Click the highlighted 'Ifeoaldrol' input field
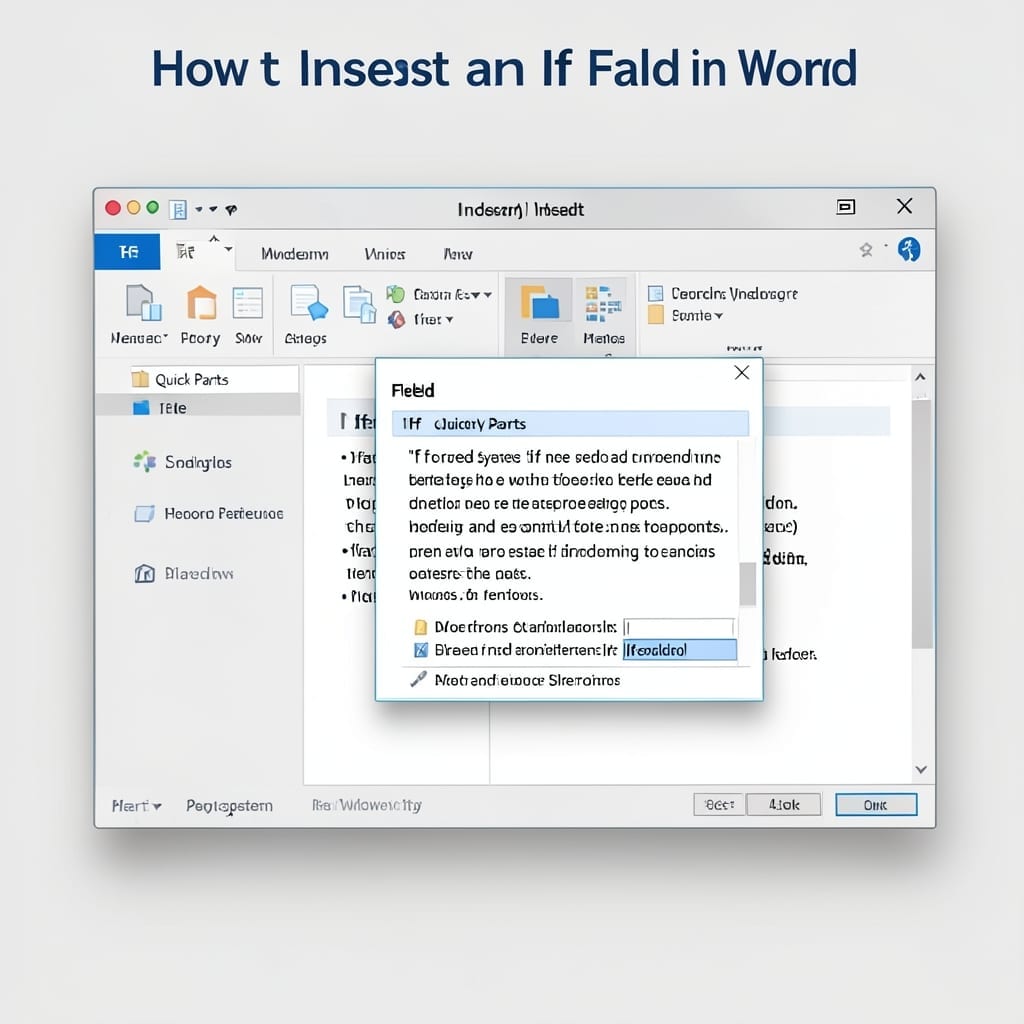The image size is (1024, 1024). 679,650
